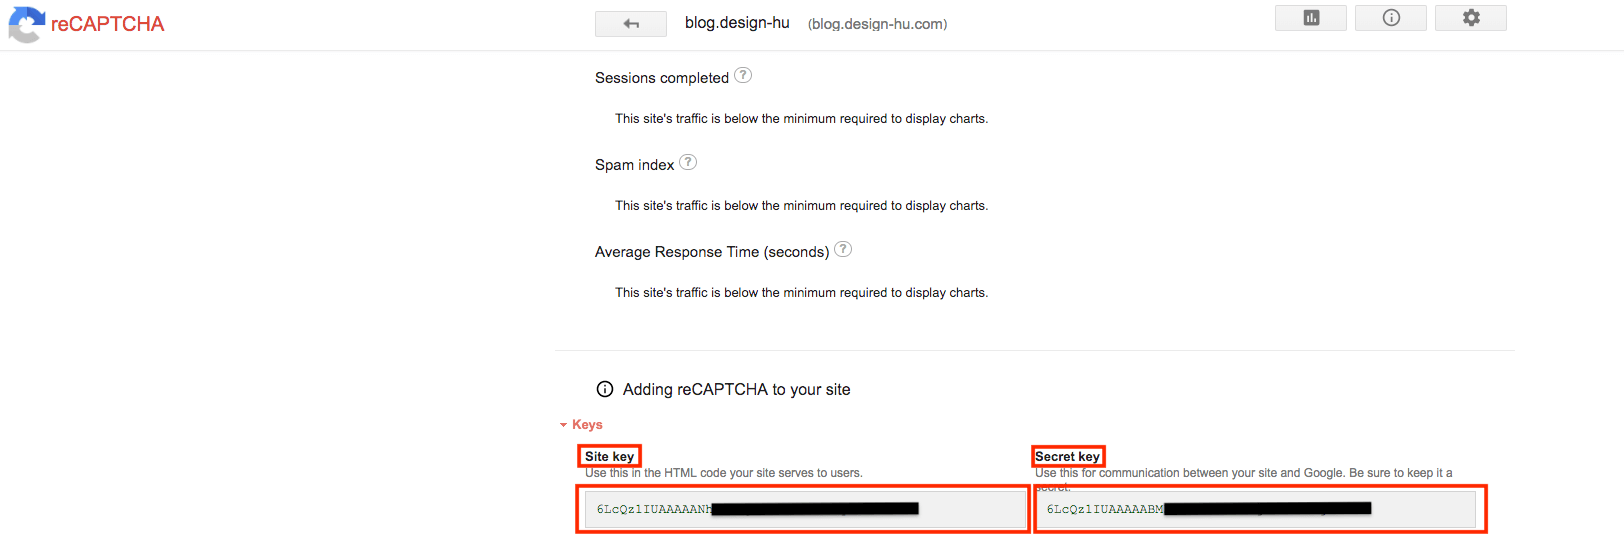Click the info button in top toolbar
Image resolution: width=1624 pixels, height=554 pixels.
click(1390, 18)
